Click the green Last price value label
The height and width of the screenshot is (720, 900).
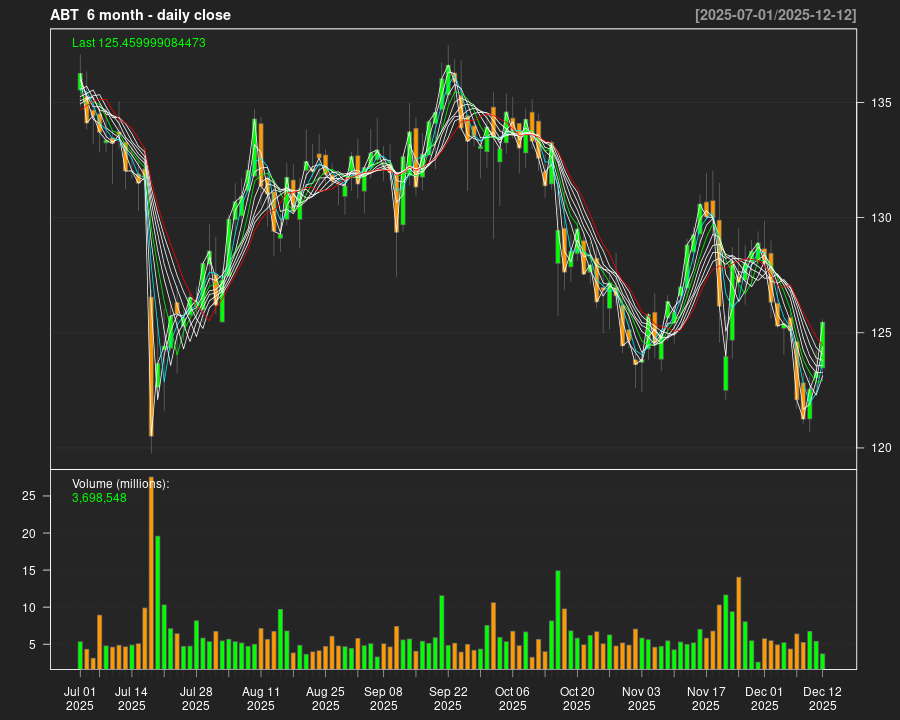pyautogui.click(x=139, y=43)
